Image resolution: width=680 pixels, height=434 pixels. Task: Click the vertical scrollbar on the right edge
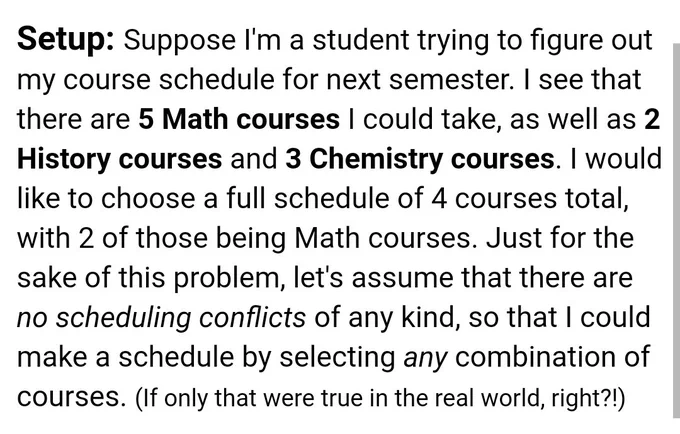point(677,230)
